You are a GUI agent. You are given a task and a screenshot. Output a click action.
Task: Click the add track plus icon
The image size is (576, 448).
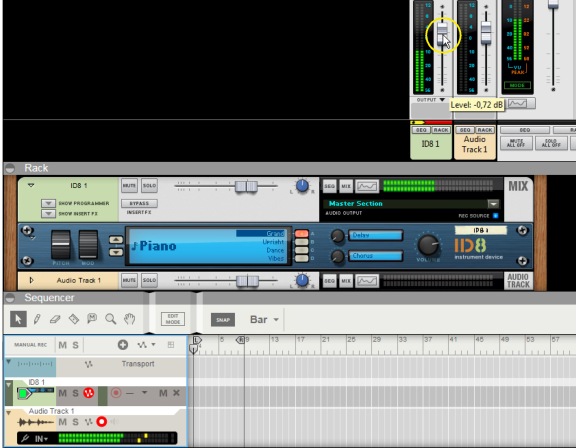(x=123, y=344)
